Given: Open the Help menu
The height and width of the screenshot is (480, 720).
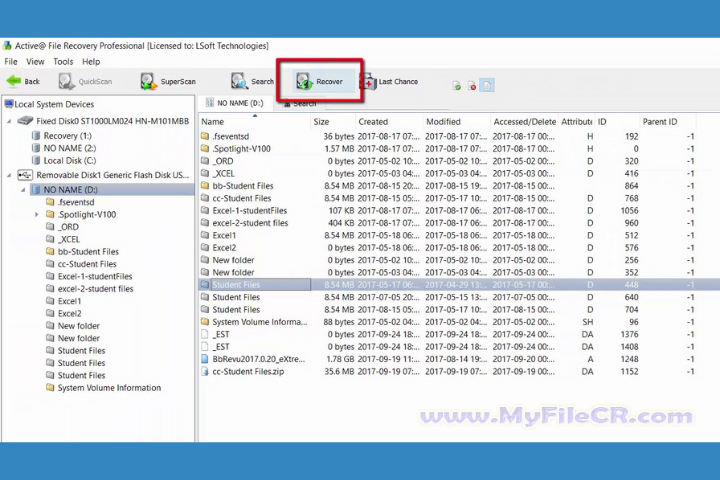Looking at the screenshot, I should point(91,62).
